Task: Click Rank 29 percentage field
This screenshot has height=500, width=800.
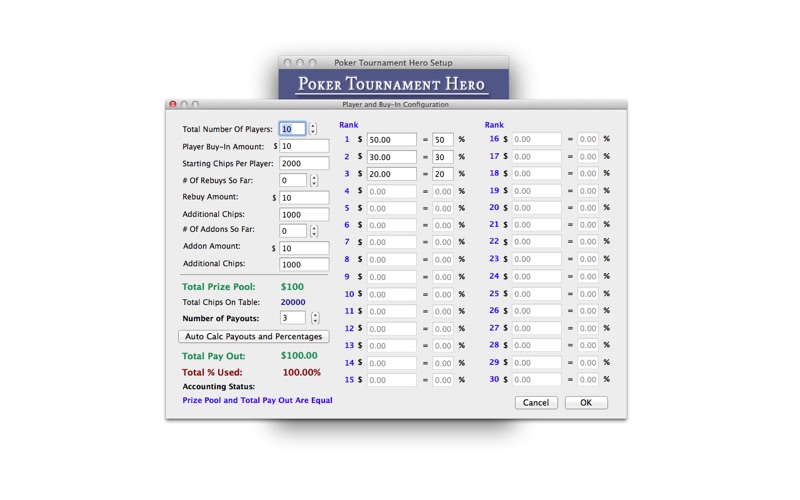Action: [x=588, y=362]
